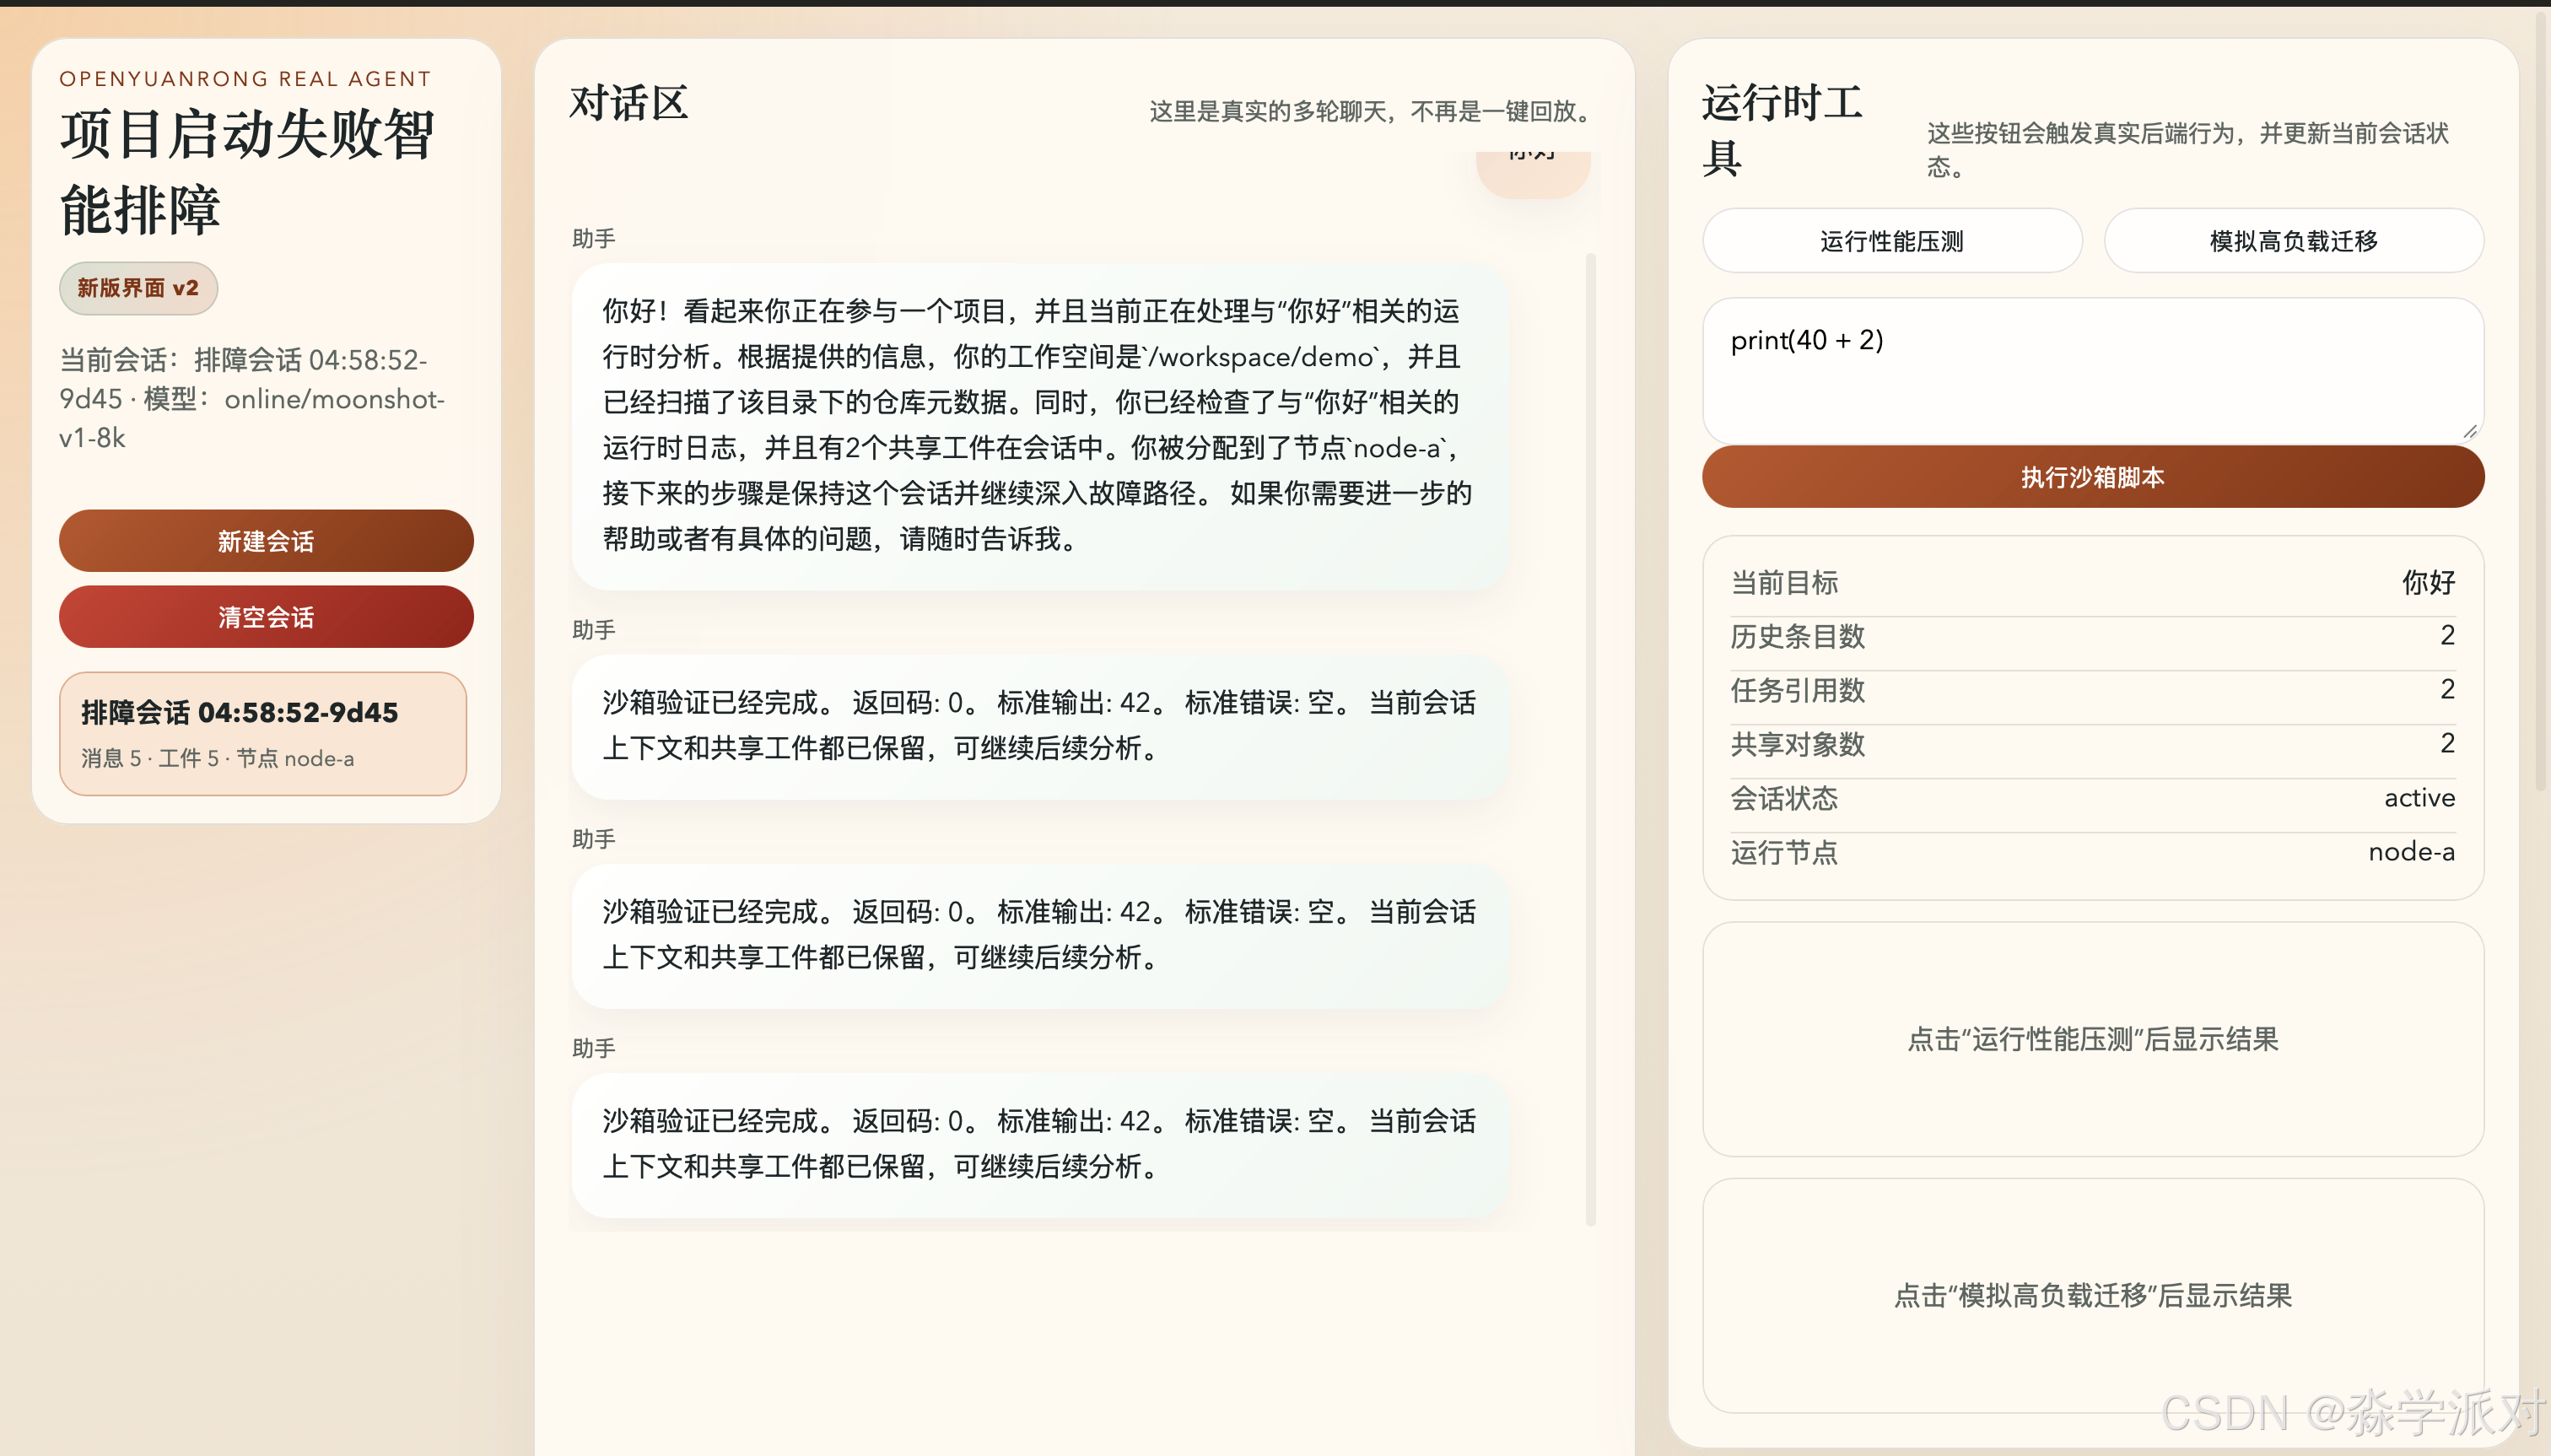Click the 运行节点 node-a row
Screen dimensions: 2551x1456
point(2092,852)
